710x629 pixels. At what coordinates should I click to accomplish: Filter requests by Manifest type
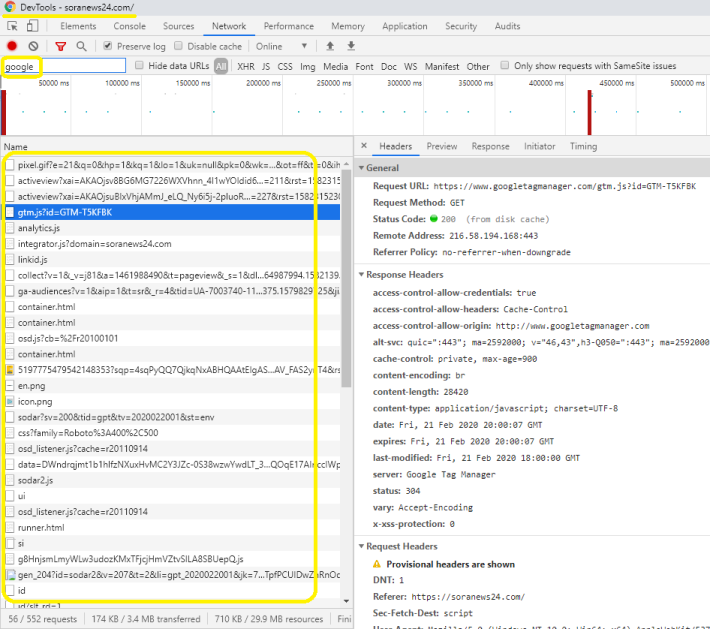point(441,67)
